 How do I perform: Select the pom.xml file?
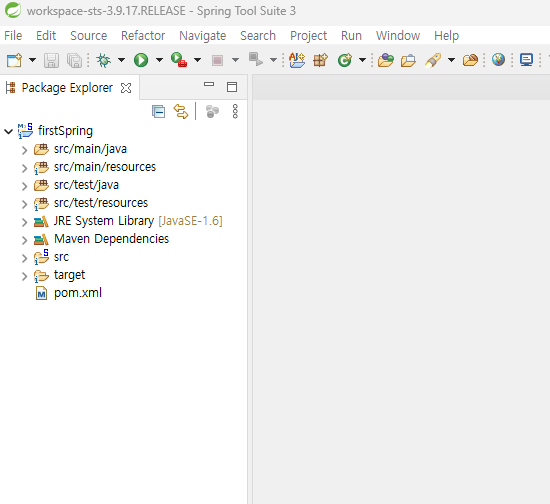click(78, 293)
